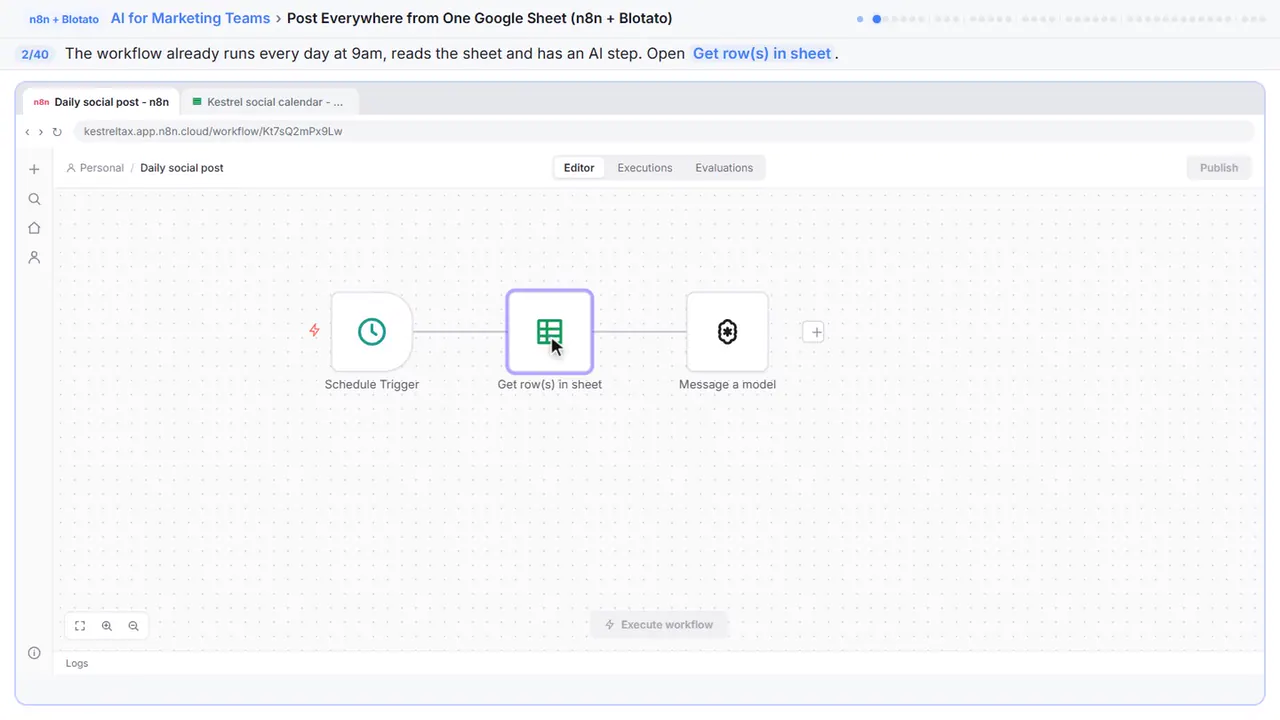
Task: Open the Schedule Trigger clock node
Action: click(372, 332)
